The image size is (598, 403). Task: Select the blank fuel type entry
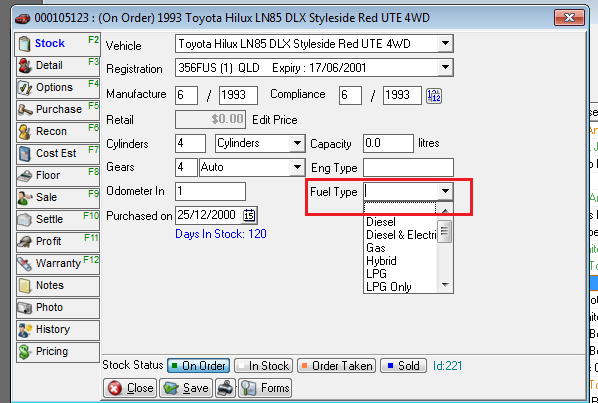point(400,209)
